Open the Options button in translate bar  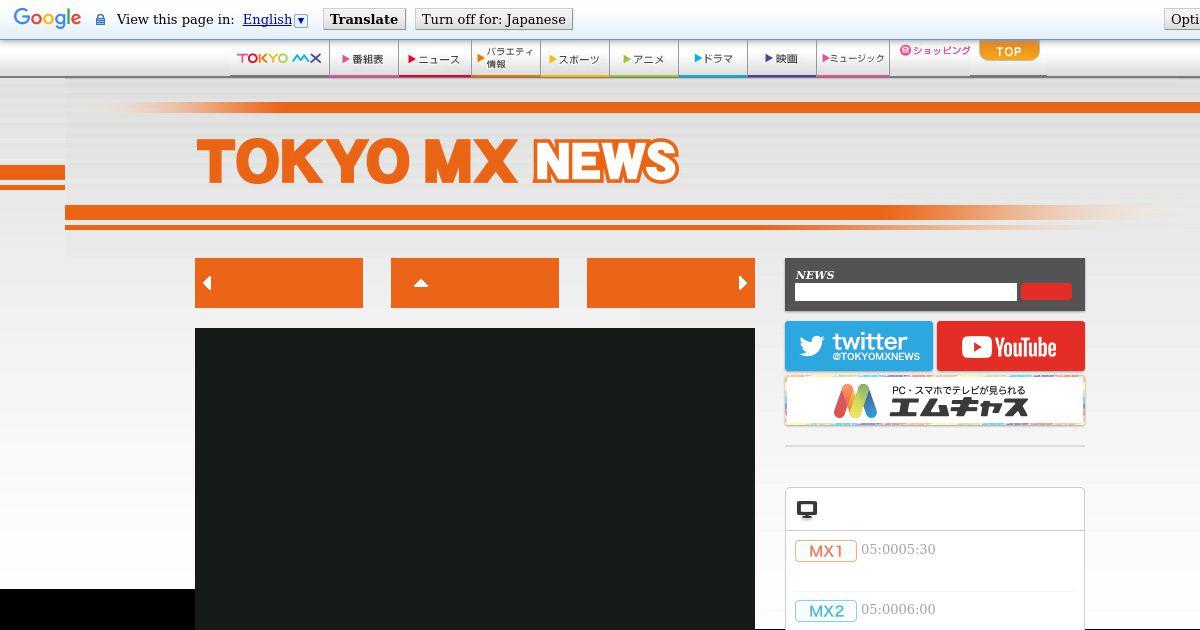(1183, 19)
